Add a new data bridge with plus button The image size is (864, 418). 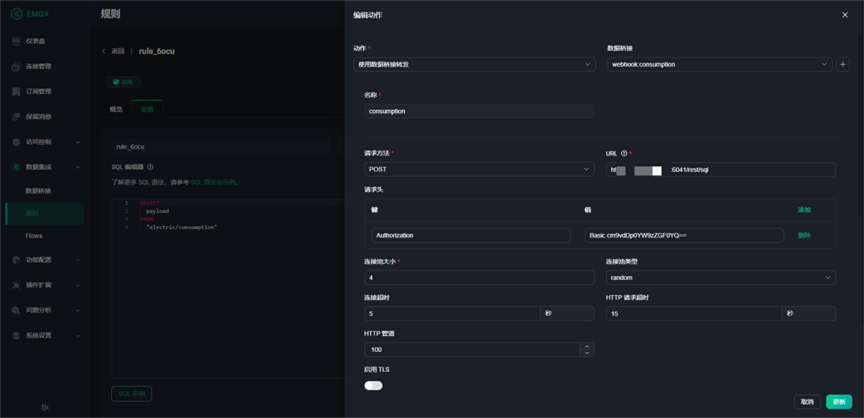(x=843, y=64)
